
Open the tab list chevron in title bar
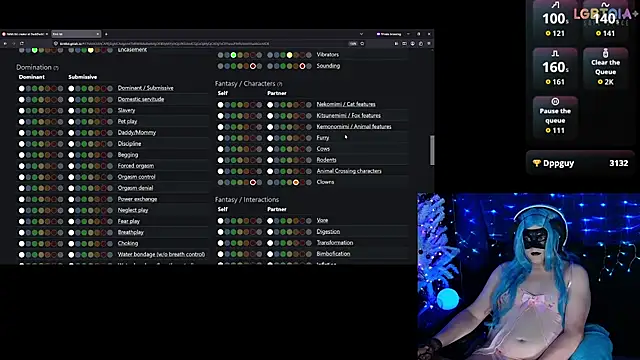coord(361,34)
